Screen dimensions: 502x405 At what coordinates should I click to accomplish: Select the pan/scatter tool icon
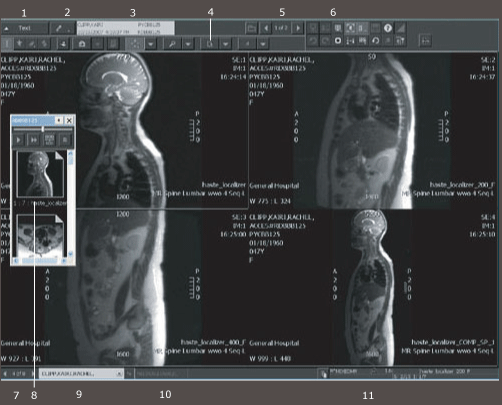point(135,44)
